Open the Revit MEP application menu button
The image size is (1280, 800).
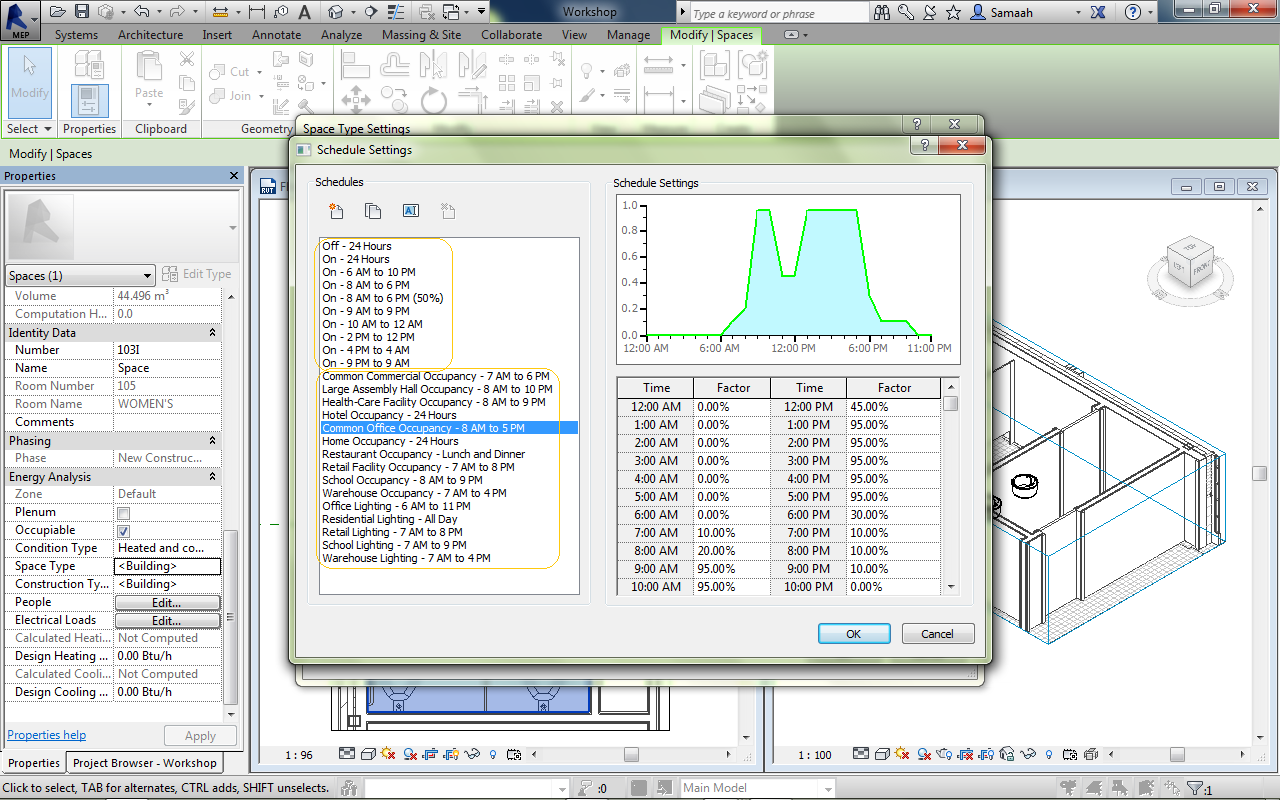point(20,20)
